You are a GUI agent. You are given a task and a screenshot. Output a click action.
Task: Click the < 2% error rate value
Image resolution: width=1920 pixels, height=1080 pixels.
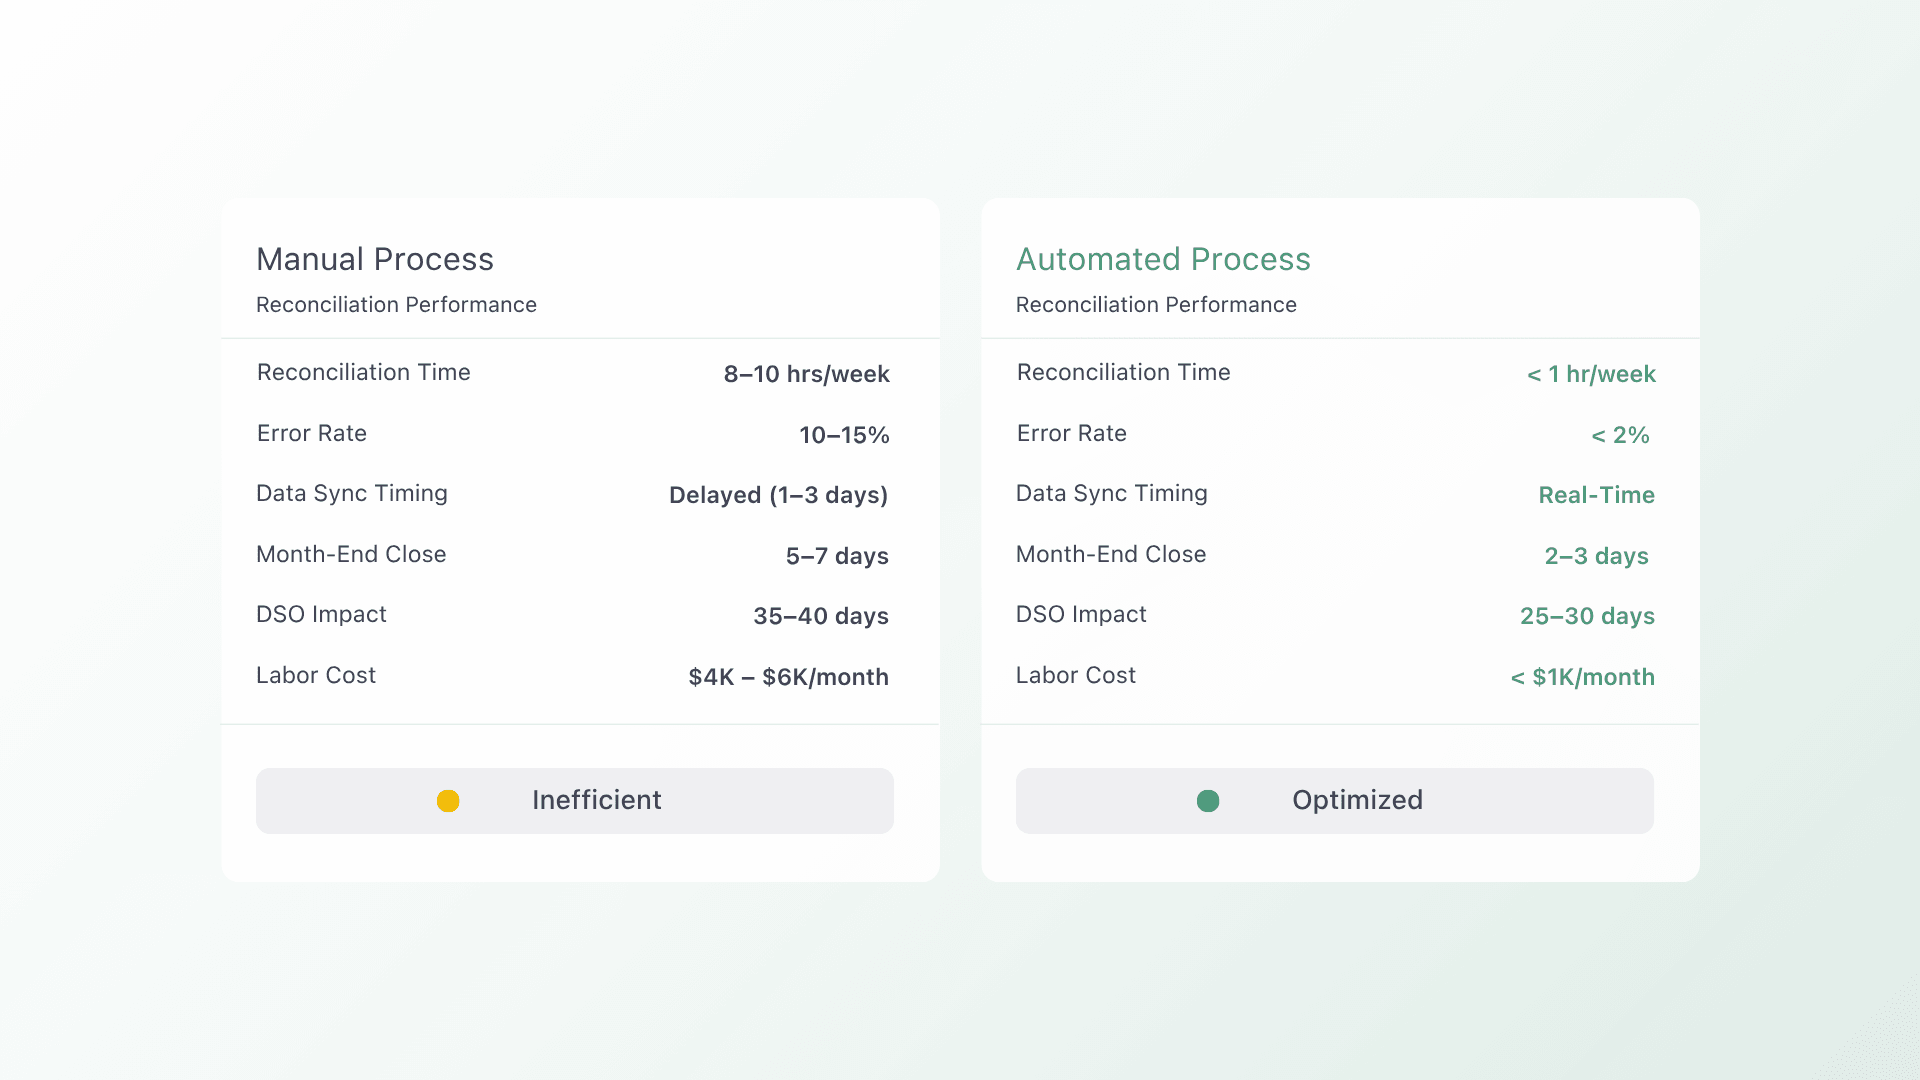(1620, 435)
